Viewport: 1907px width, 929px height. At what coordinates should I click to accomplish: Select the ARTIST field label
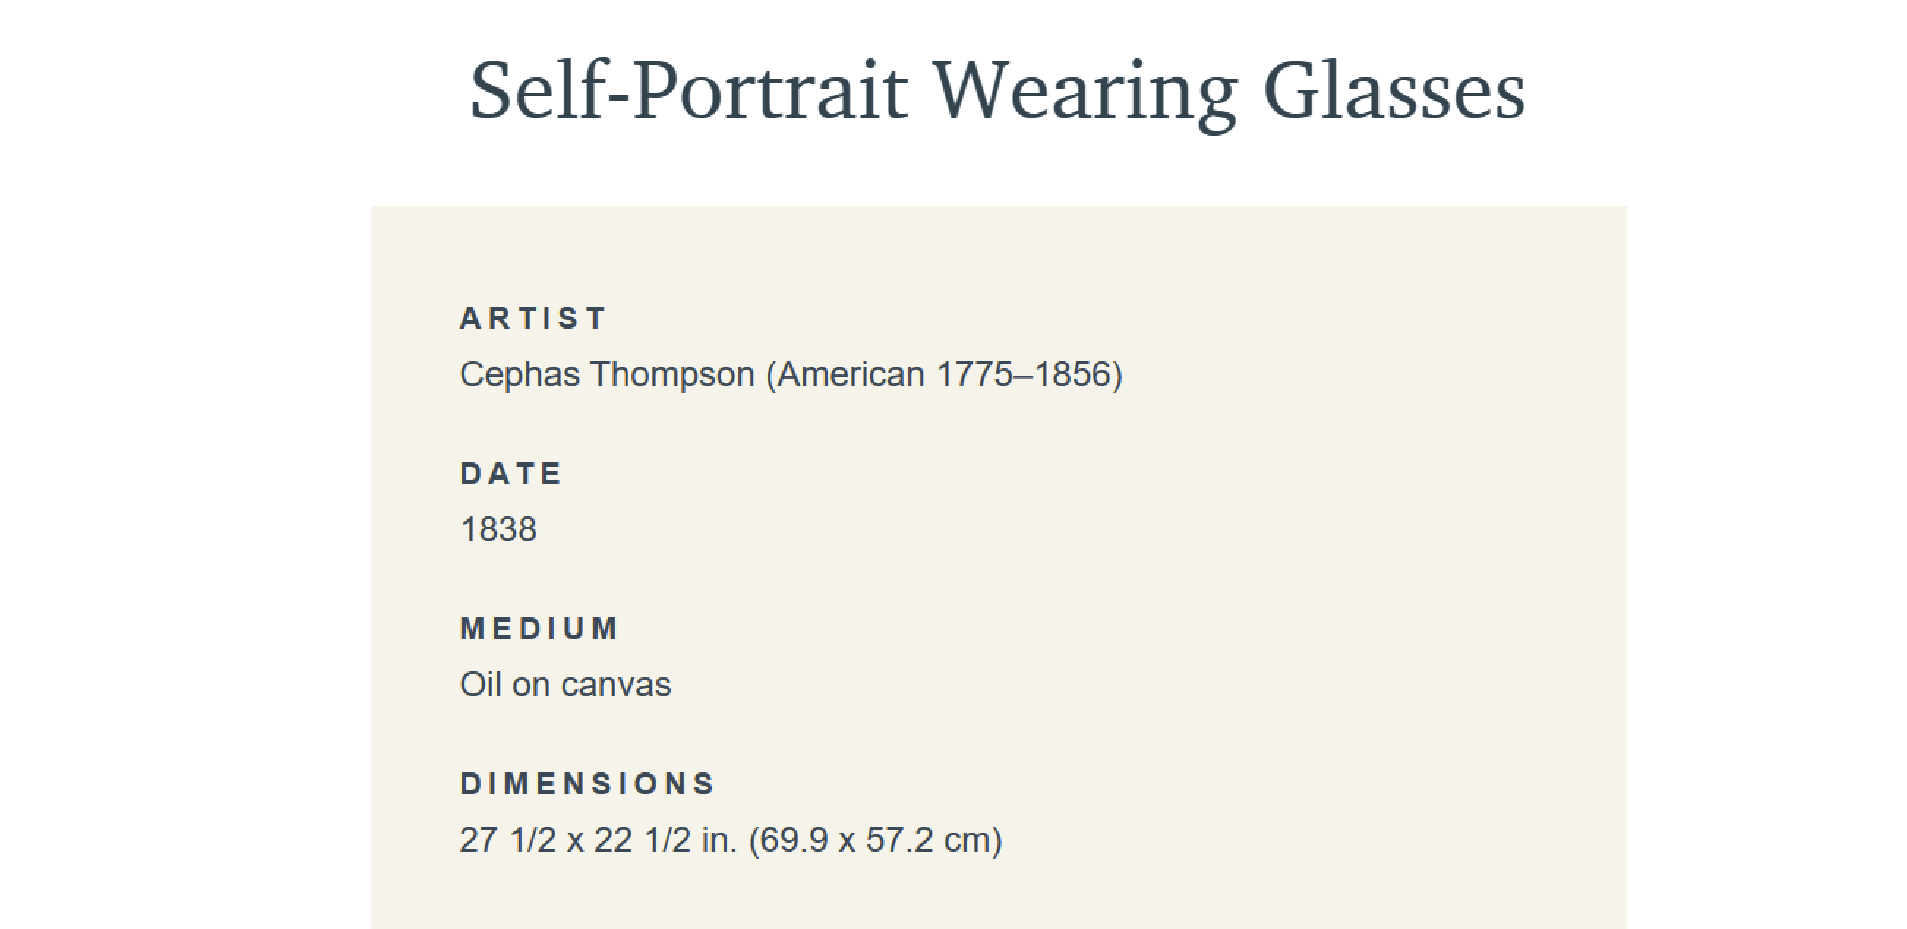533,318
